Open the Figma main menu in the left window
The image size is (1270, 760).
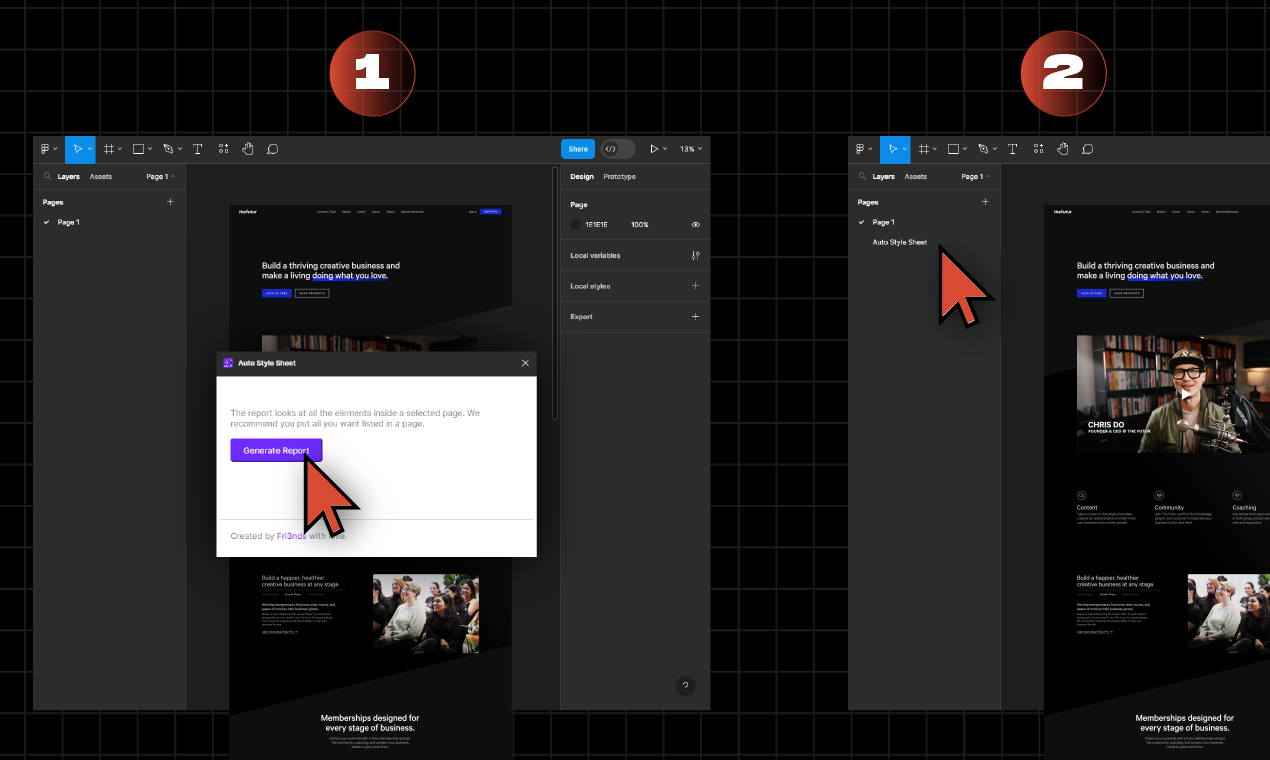pyautogui.click(x=46, y=149)
